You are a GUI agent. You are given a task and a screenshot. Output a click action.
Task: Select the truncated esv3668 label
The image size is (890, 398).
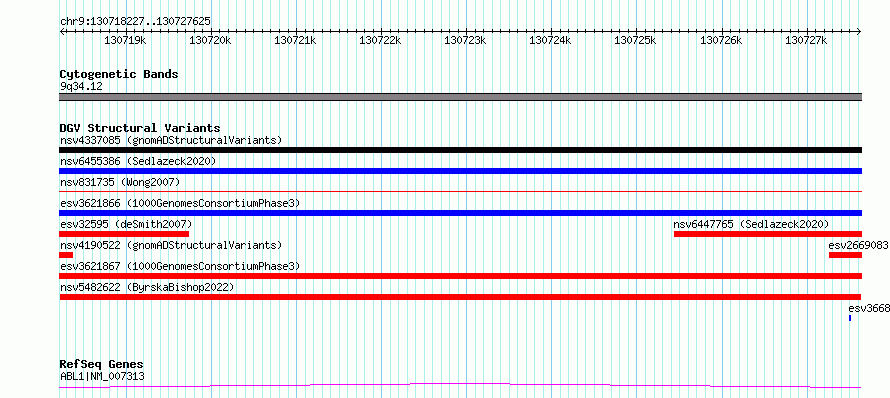[868, 308]
